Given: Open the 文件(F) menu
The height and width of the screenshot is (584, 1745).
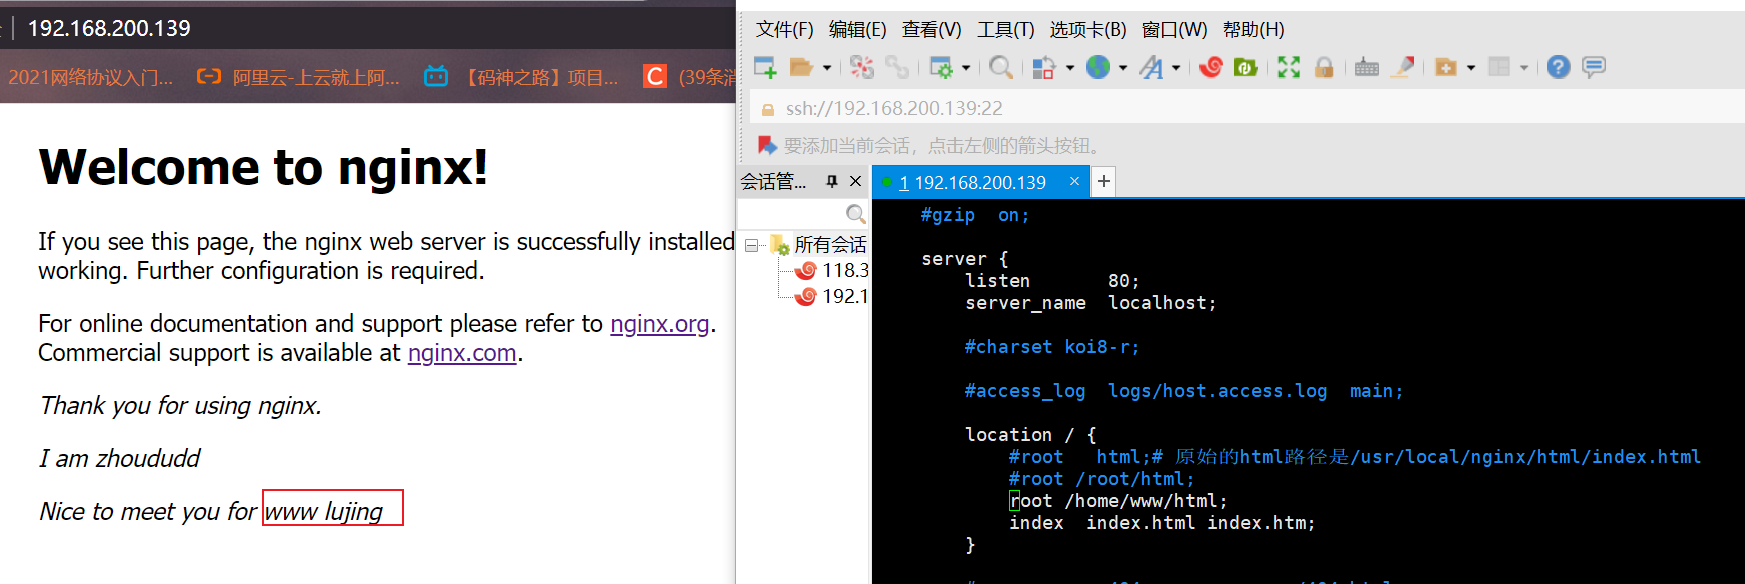Looking at the screenshot, I should coord(784,30).
